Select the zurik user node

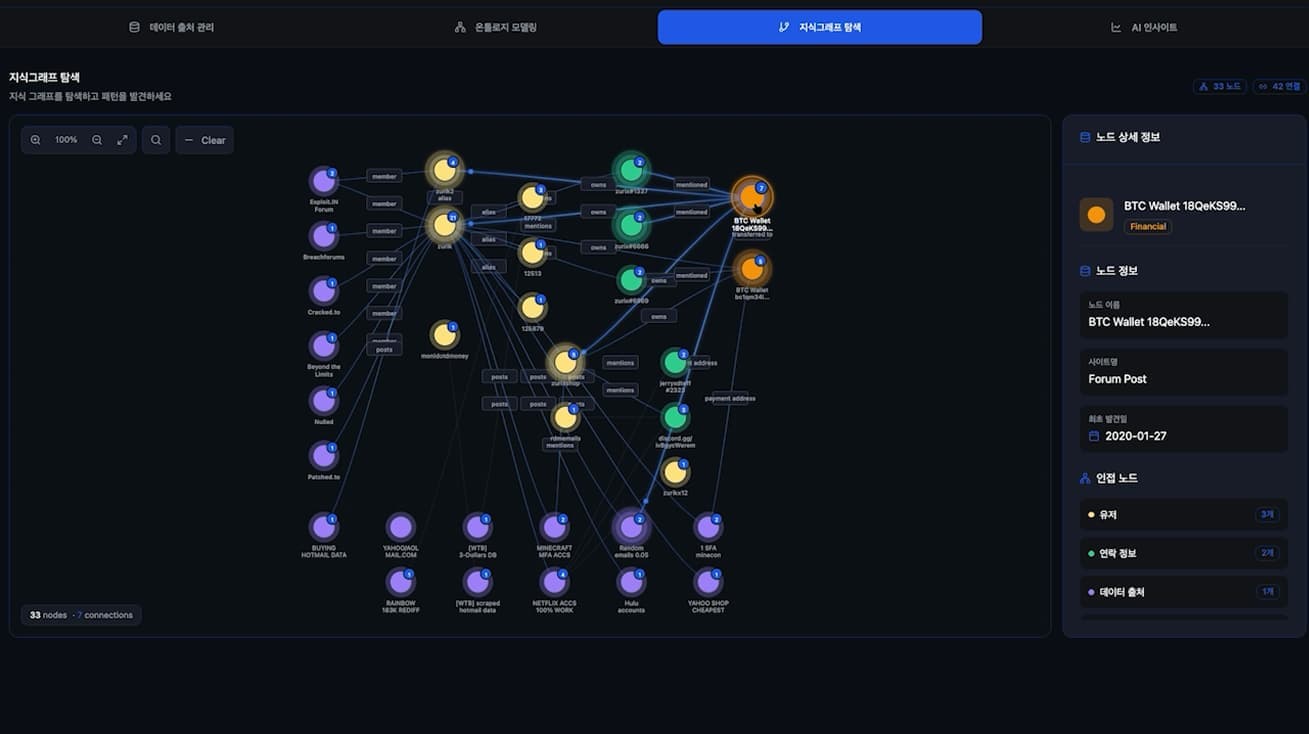tap(444, 226)
